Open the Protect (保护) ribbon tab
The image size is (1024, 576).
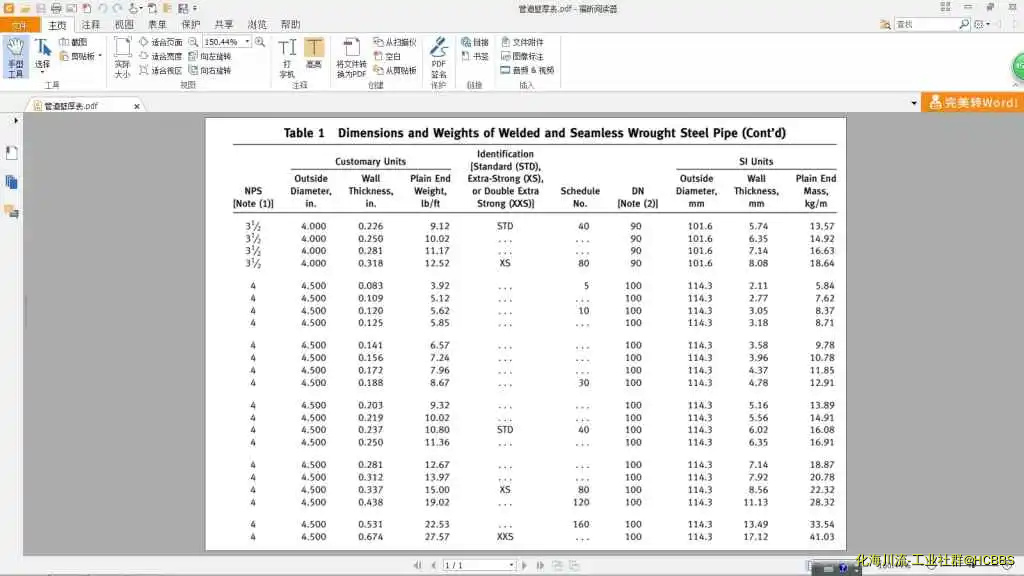point(190,24)
